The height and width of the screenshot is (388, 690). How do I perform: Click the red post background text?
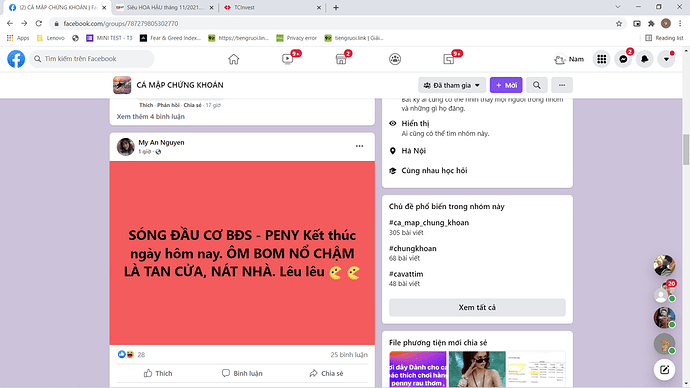pos(242,253)
